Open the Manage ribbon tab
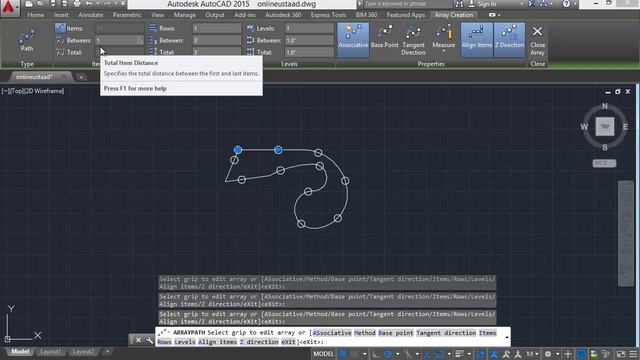 click(x=184, y=15)
